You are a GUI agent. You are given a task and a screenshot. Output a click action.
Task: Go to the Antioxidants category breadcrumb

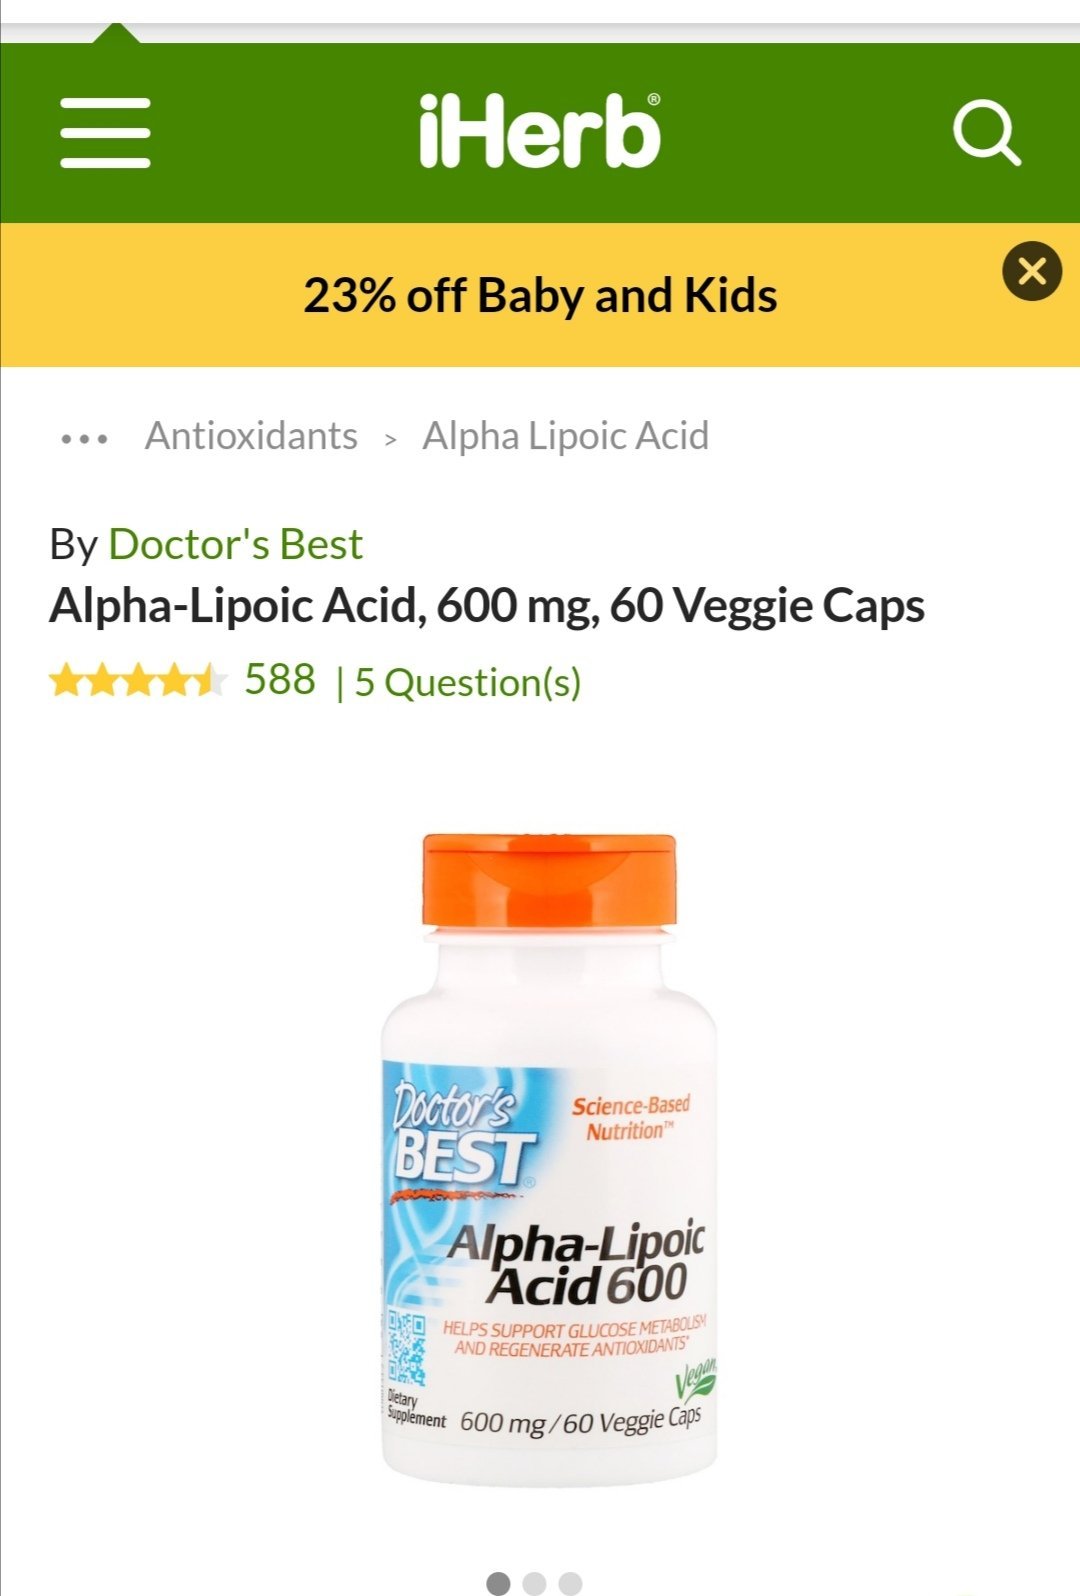[251, 436]
